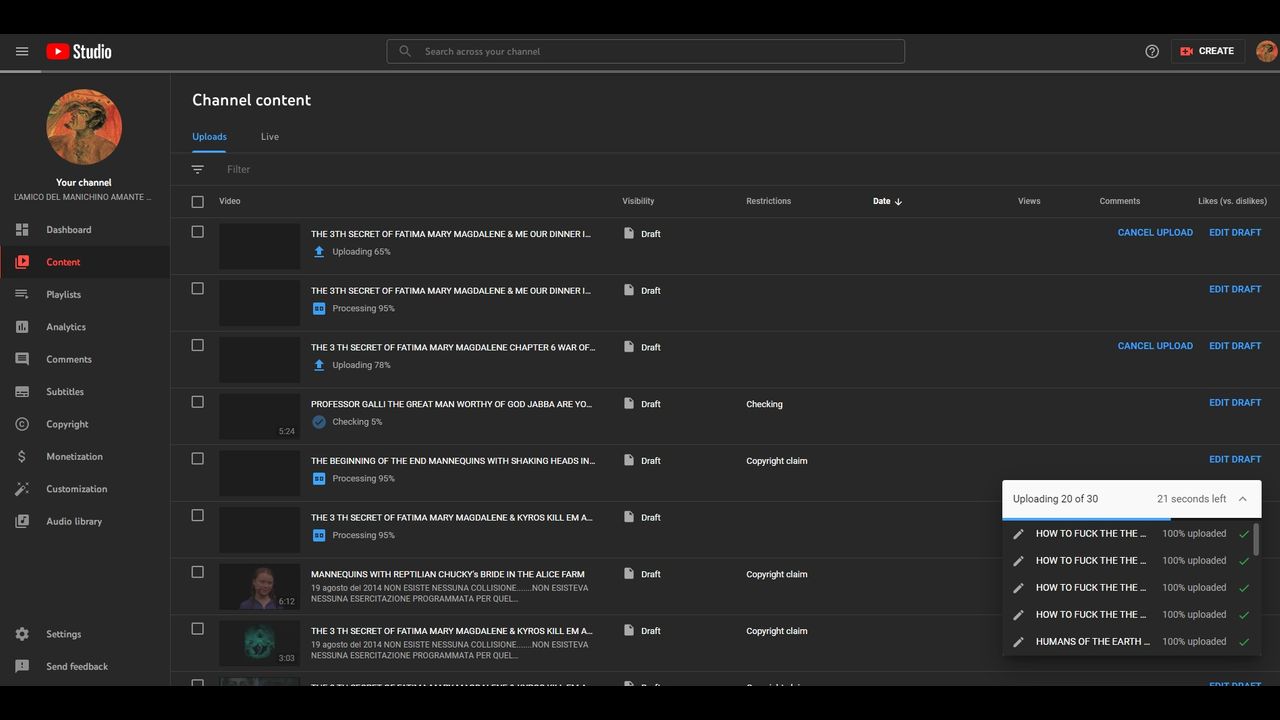Cancel upload of the 65% uploading video
Viewport: 1280px width, 720px height.
(x=1155, y=233)
